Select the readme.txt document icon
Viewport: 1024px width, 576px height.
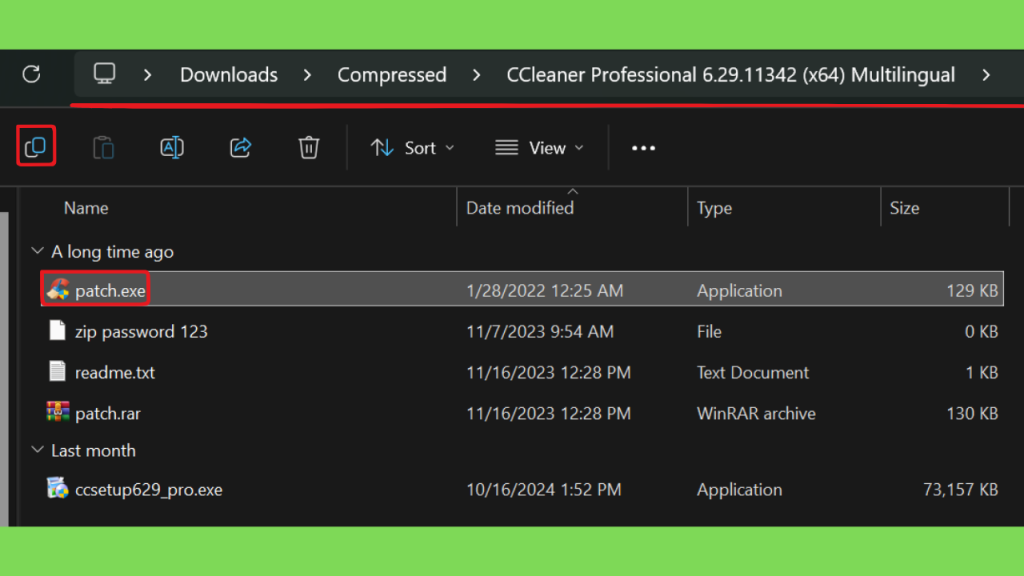click(x=57, y=372)
